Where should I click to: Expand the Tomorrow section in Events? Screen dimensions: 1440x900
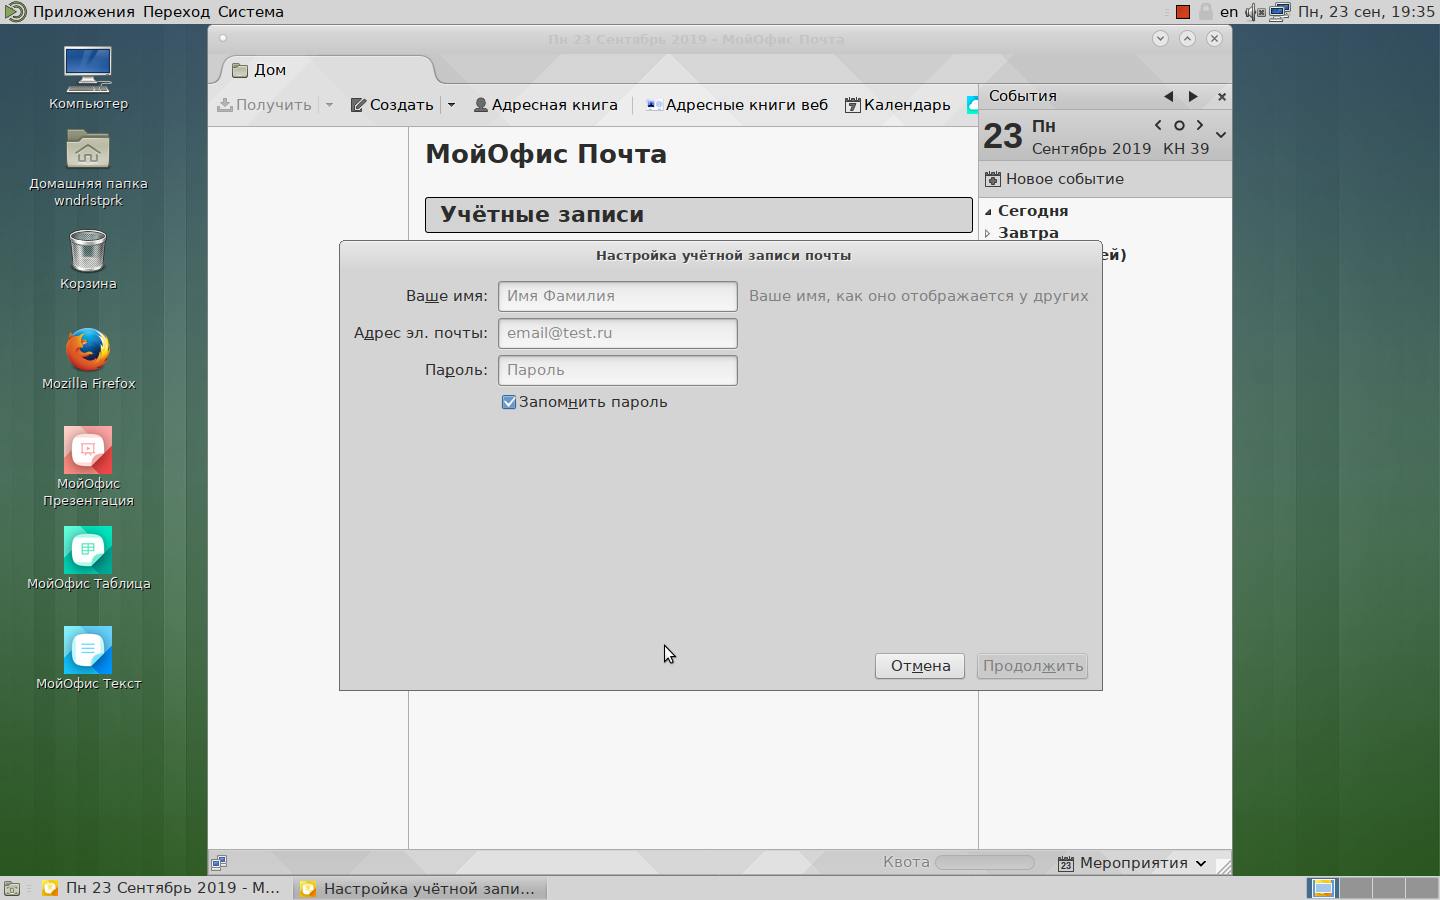[988, 233]
